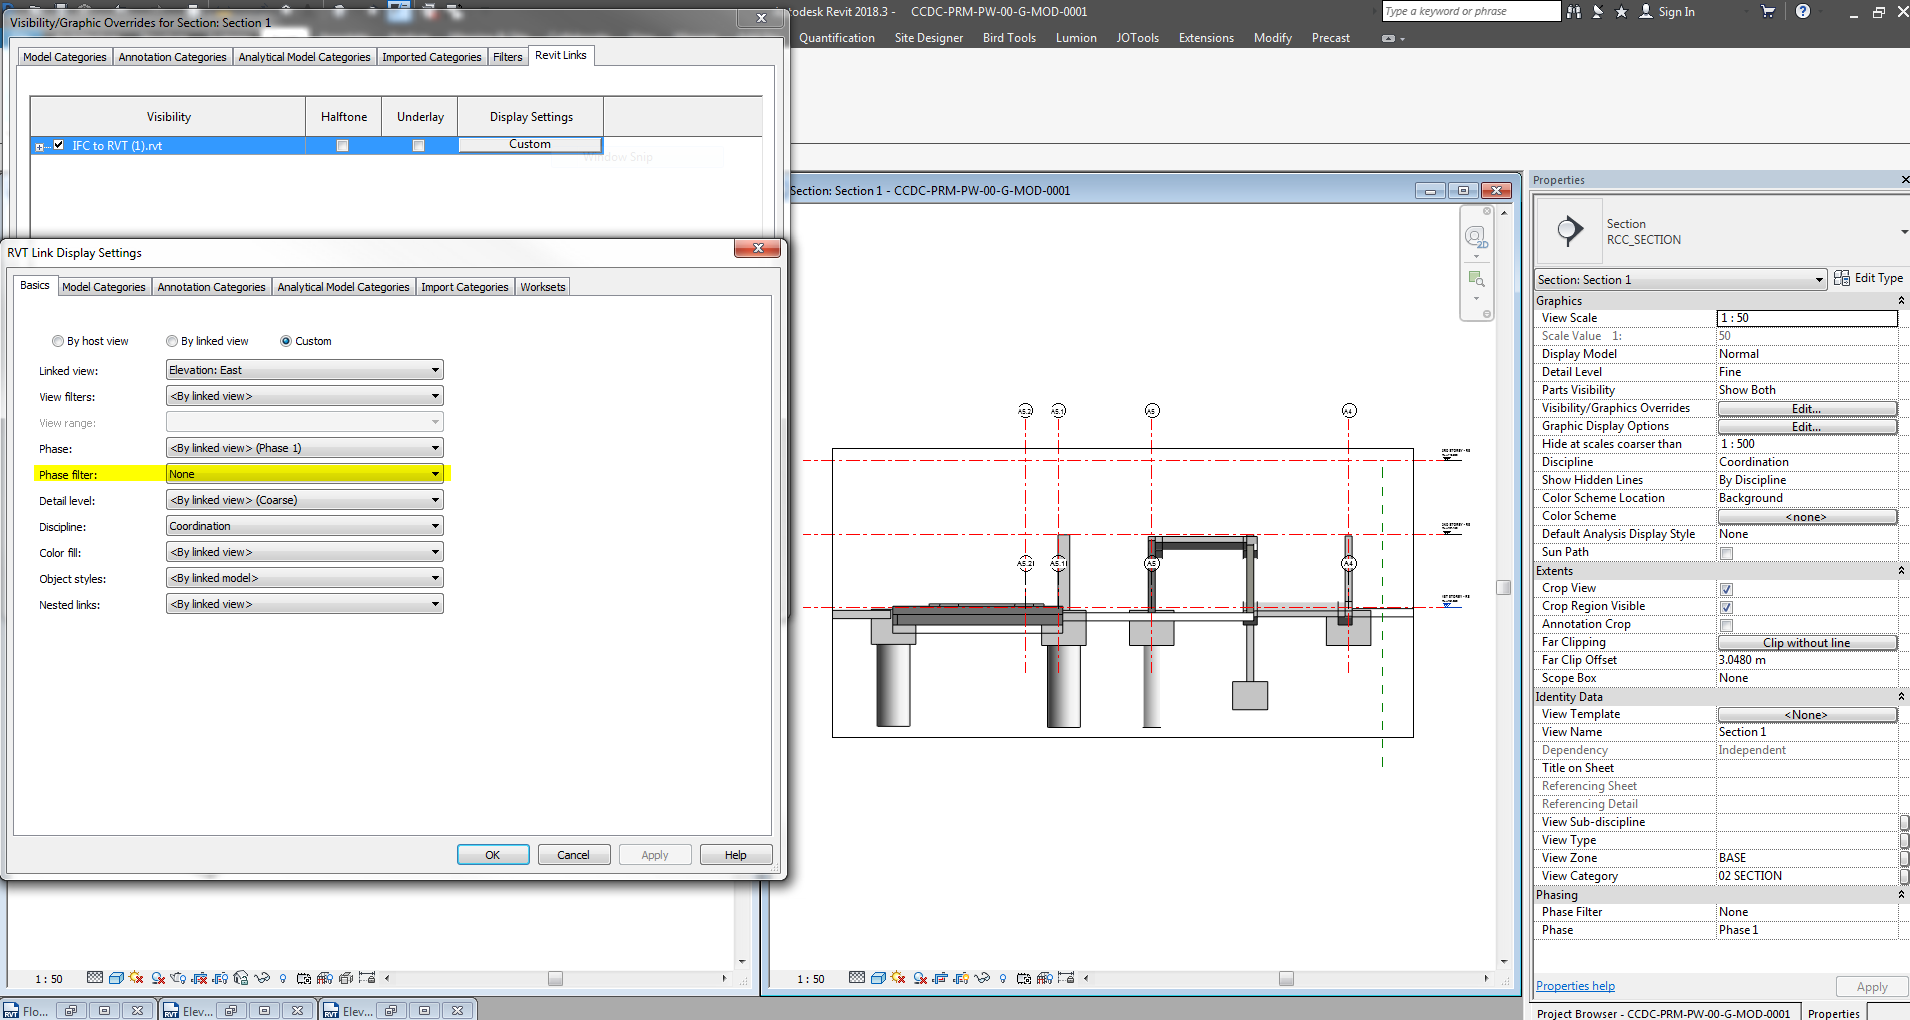Click OK in RVT Link Display Settings
This screenshot has height=1020, width=1910.
[x=492, y=855]
